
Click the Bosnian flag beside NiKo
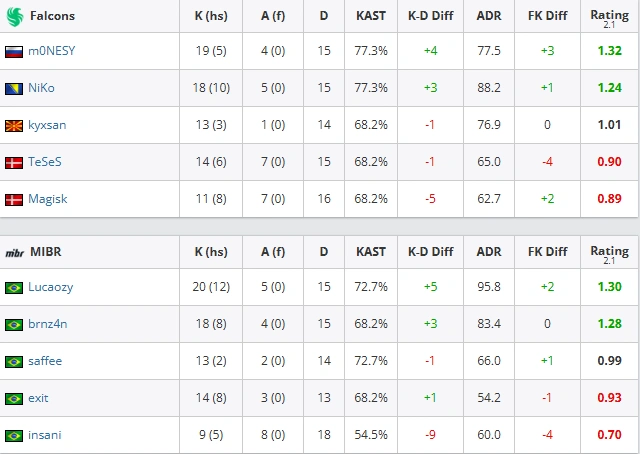[x=14, y=89]
